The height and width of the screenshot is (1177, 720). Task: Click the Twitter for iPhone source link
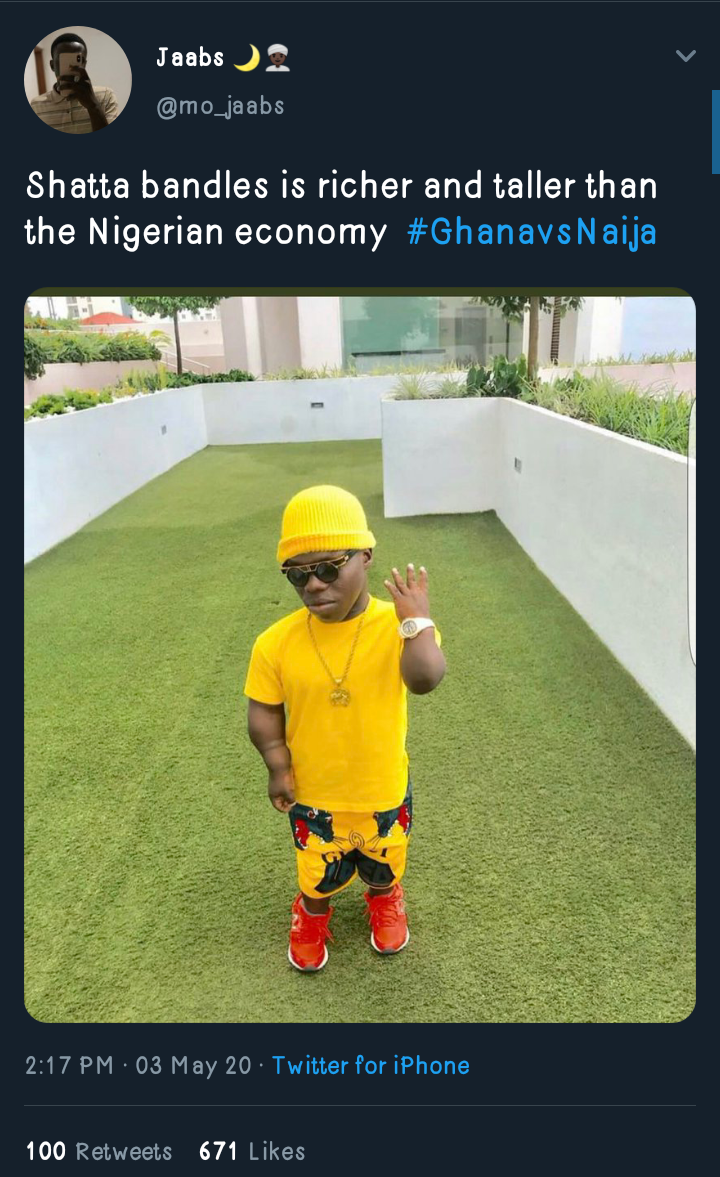[x=370, y=1065]
